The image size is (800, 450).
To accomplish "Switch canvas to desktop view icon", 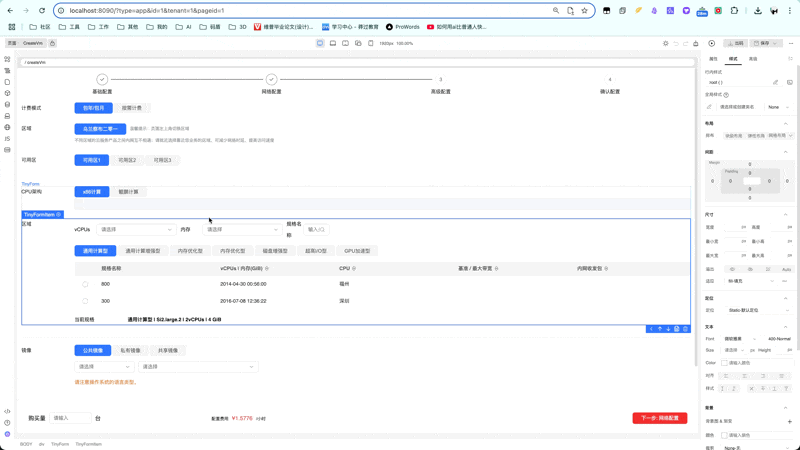I will pos(320,43).
